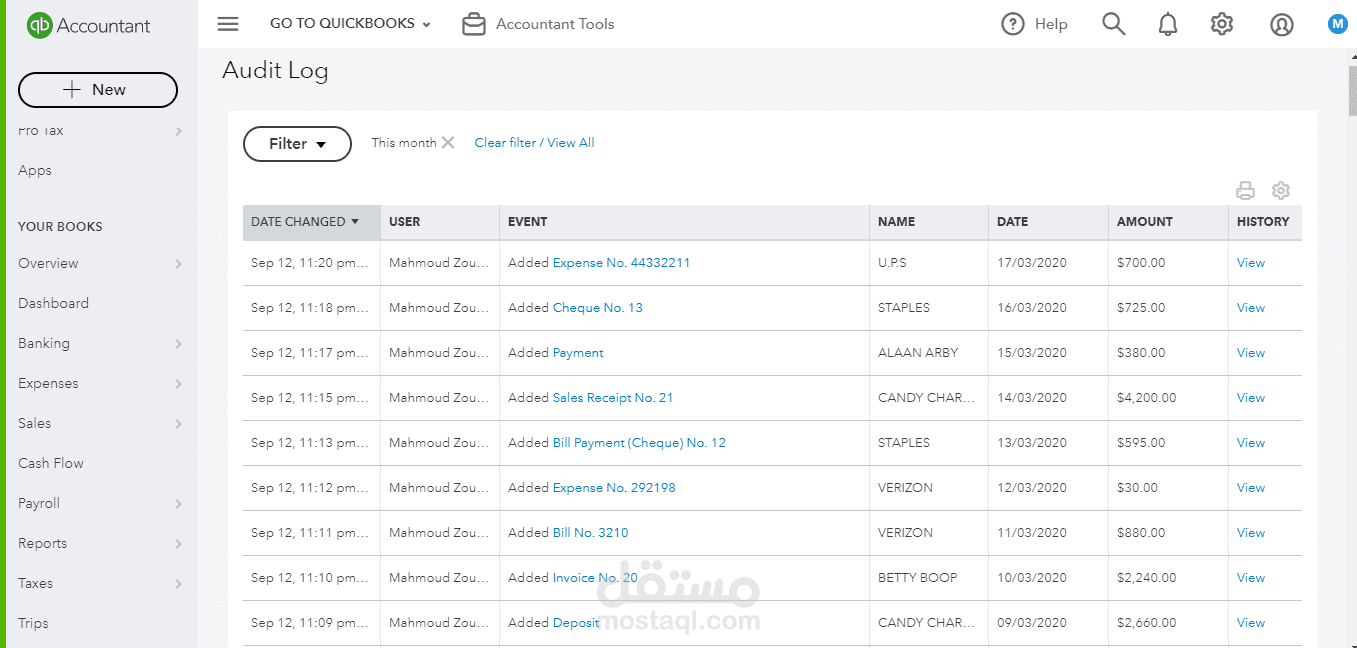Open the notifications bell
This screenshot has width=1357, height=648.
[1168, 24]
